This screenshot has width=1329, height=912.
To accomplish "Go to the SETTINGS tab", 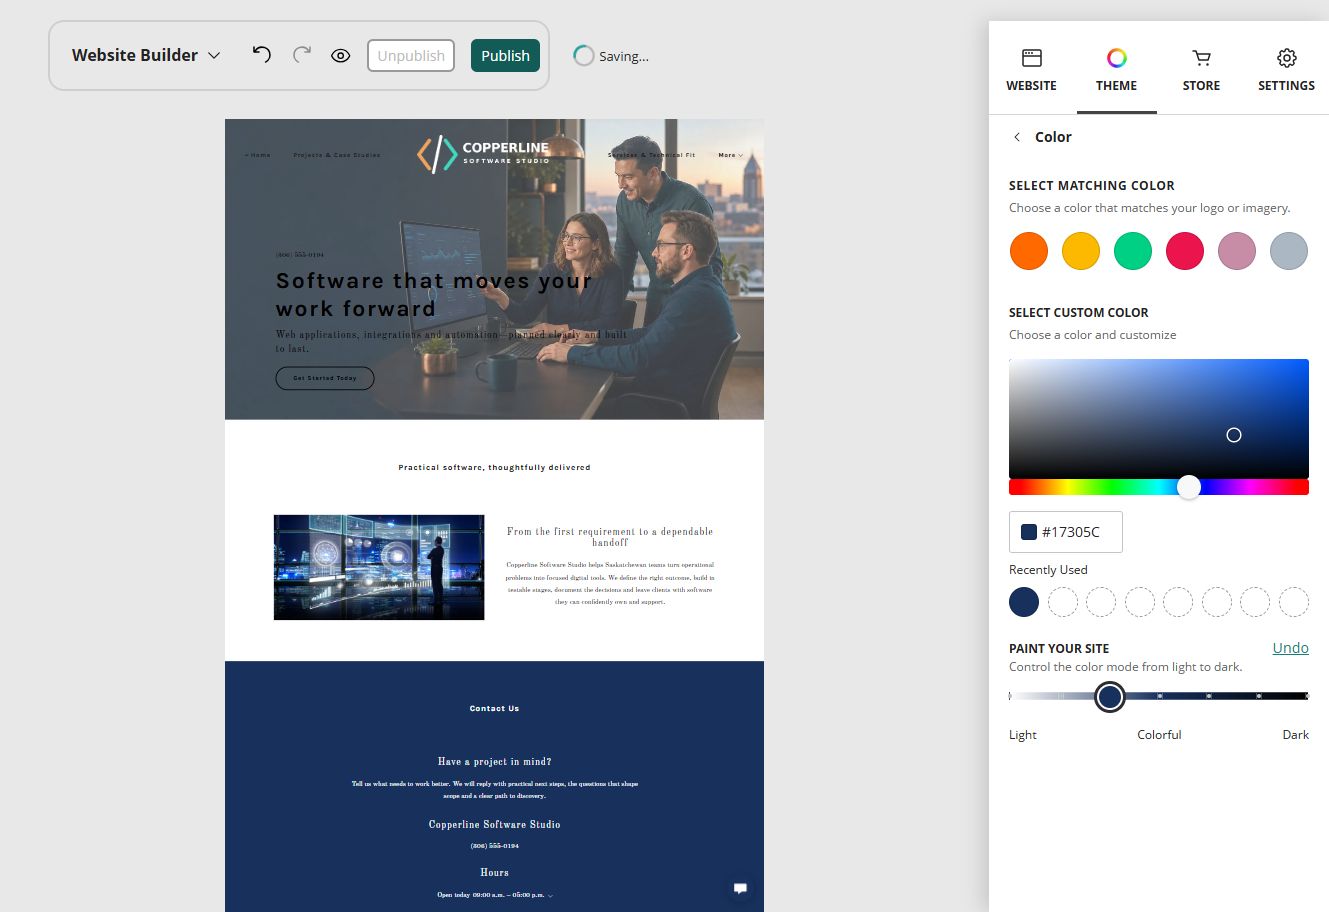I will pos(1286,70).
